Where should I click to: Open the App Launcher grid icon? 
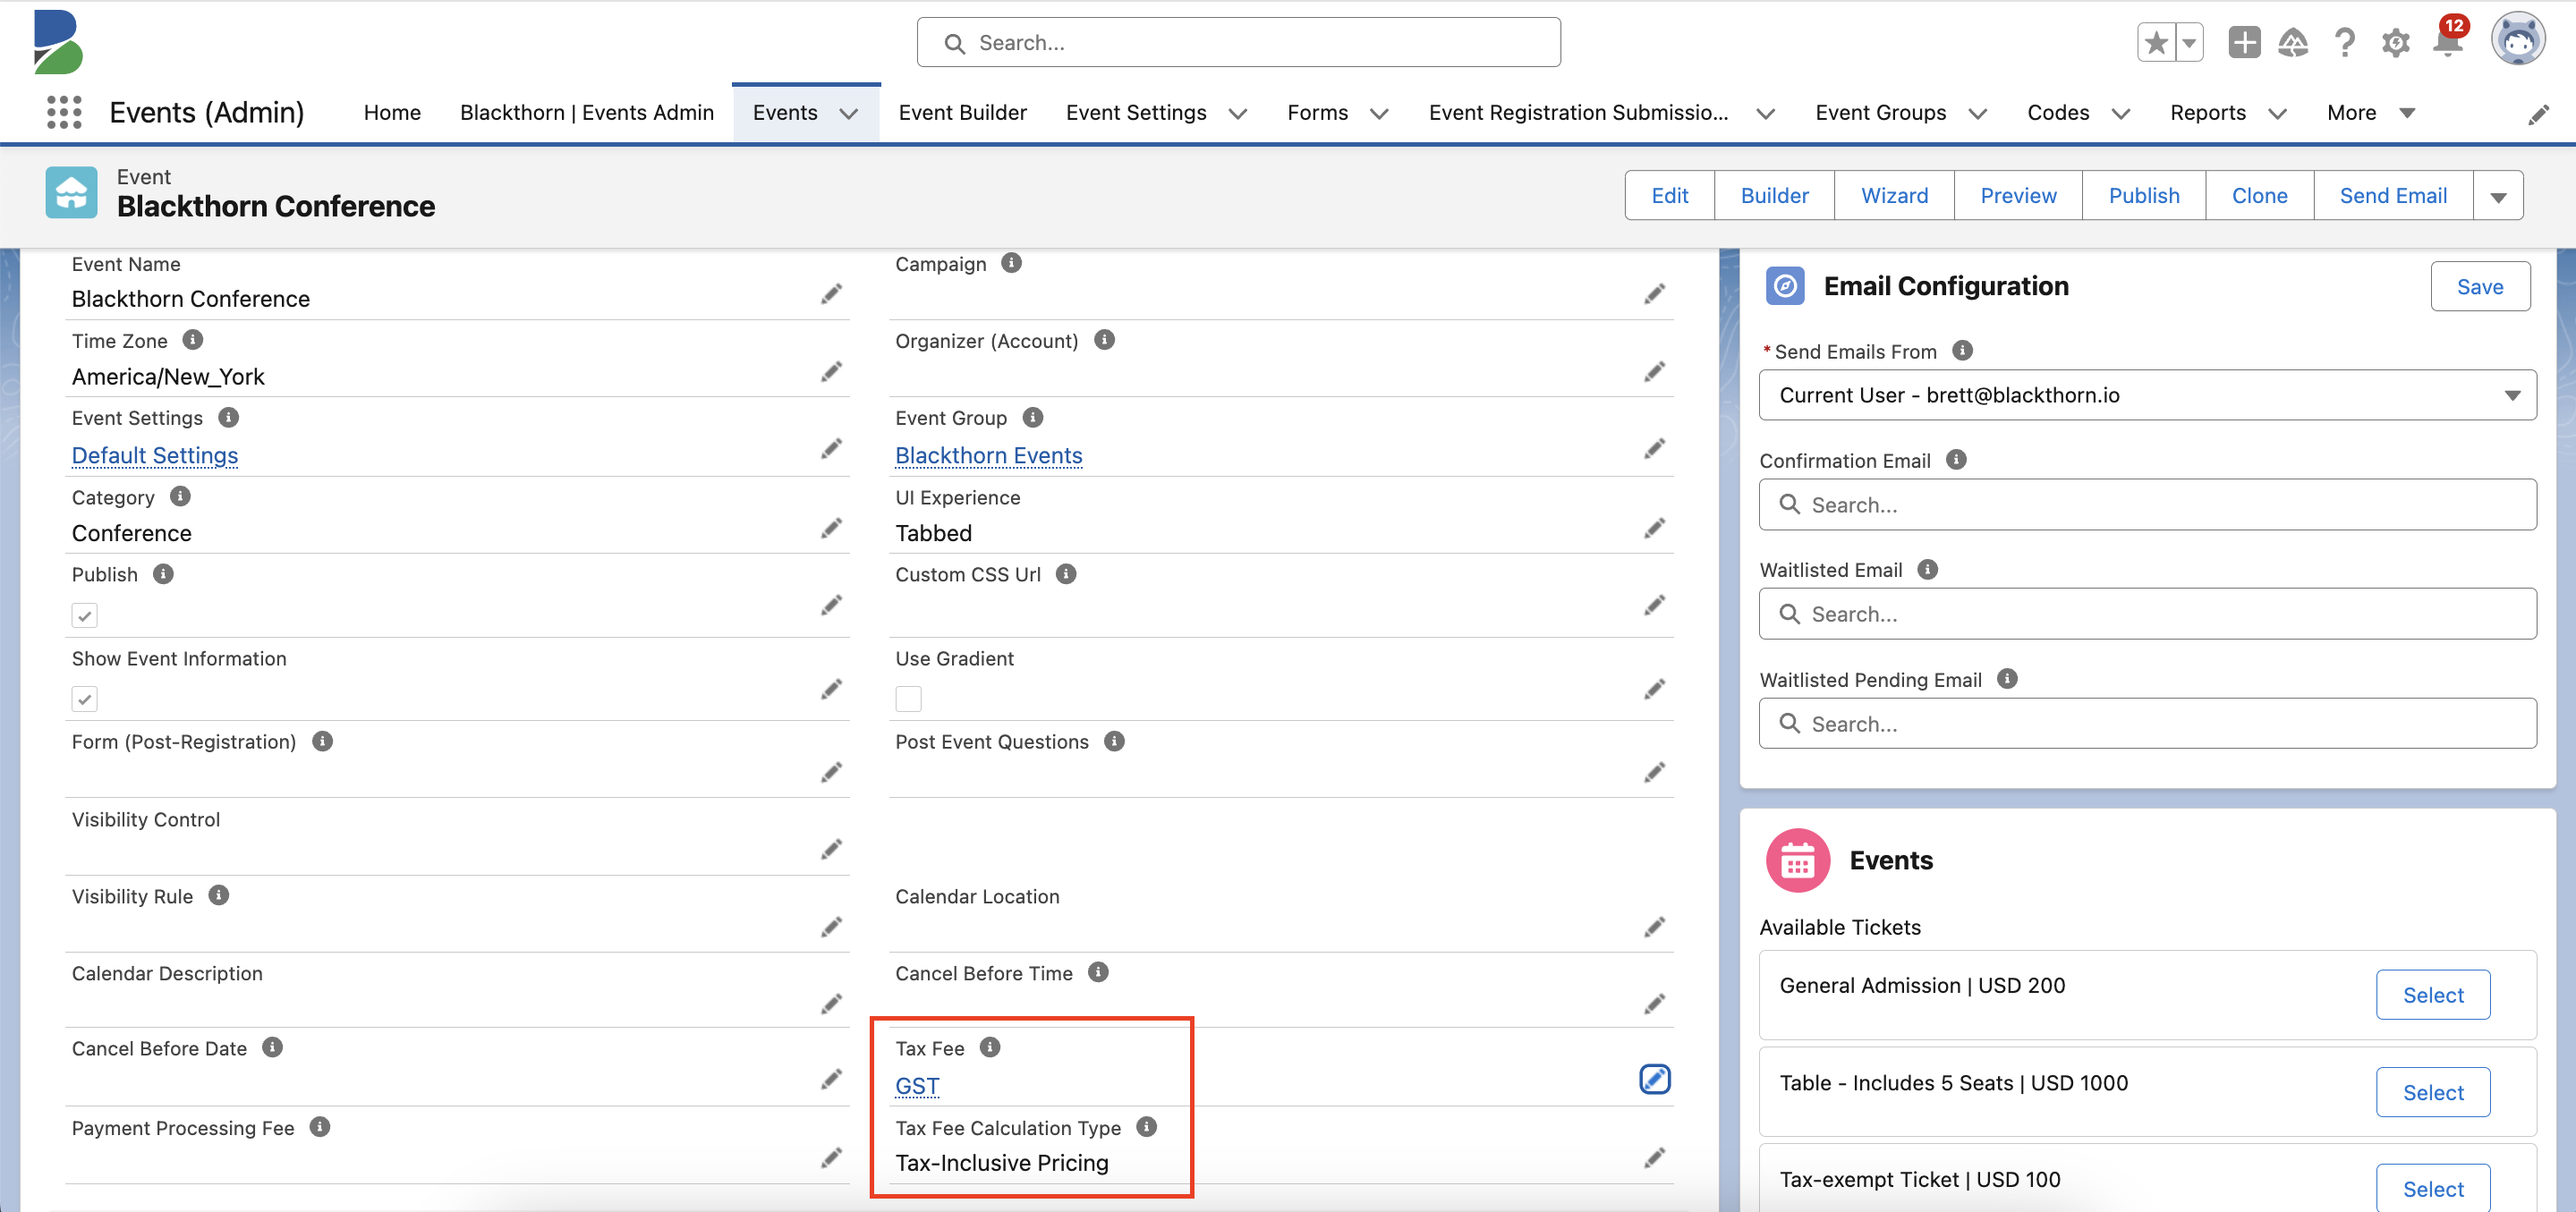(x=64, y=112)
